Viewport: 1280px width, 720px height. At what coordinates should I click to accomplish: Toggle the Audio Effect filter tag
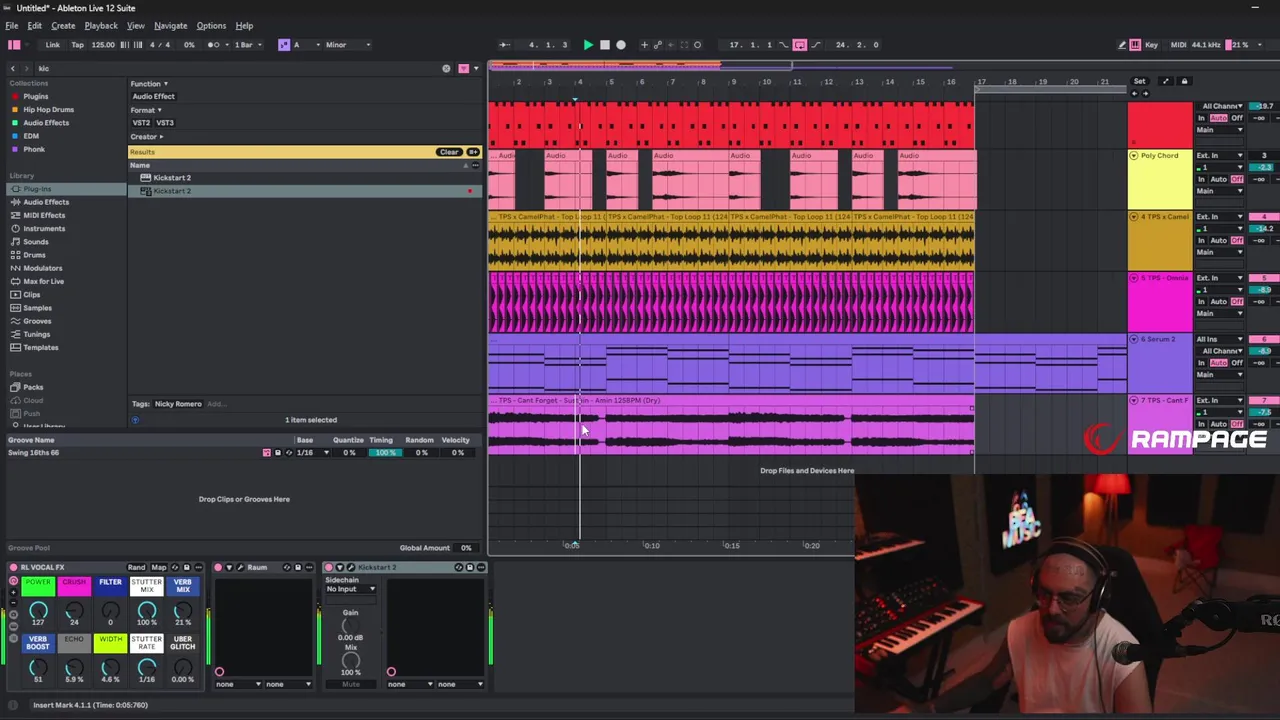pos(153,97)
